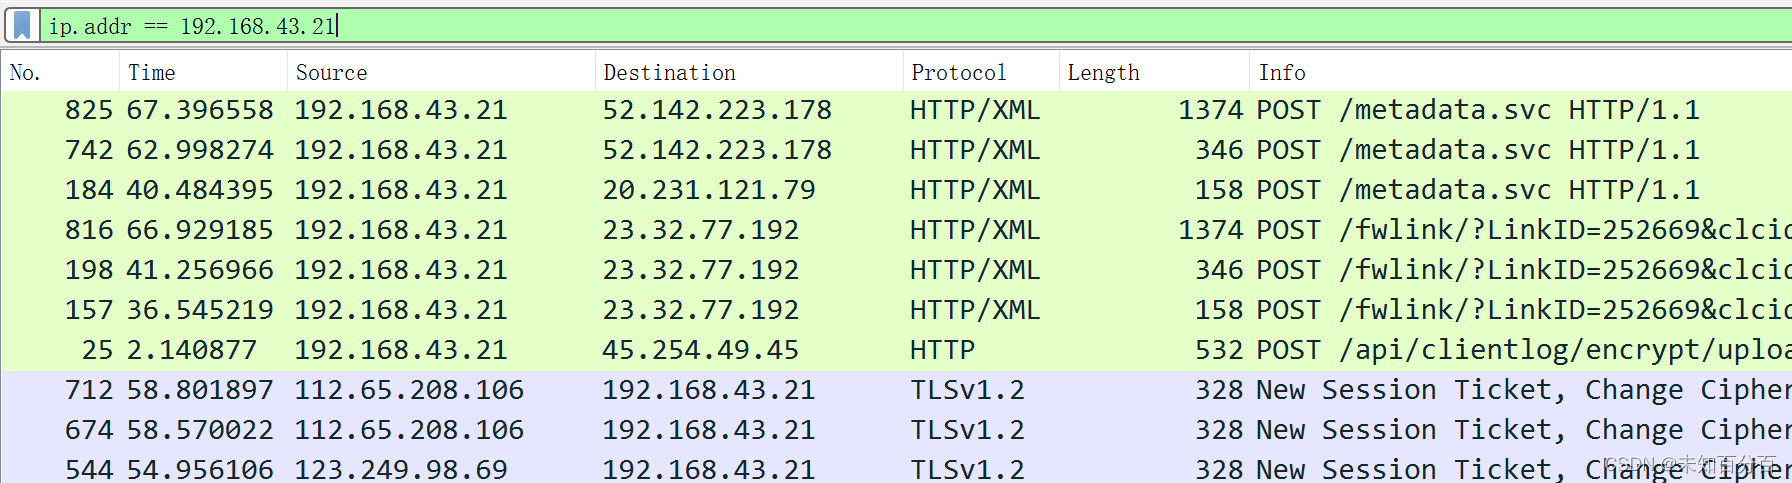Select packet 825 POST /metadata.svc

pyautogui.click(x=897, y=110)
